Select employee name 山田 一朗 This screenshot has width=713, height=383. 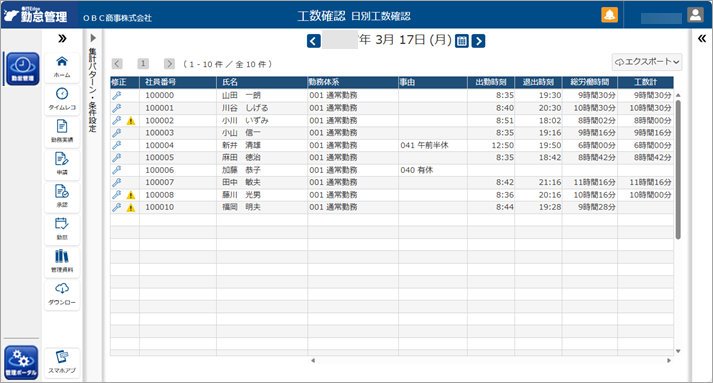[241, 96]
